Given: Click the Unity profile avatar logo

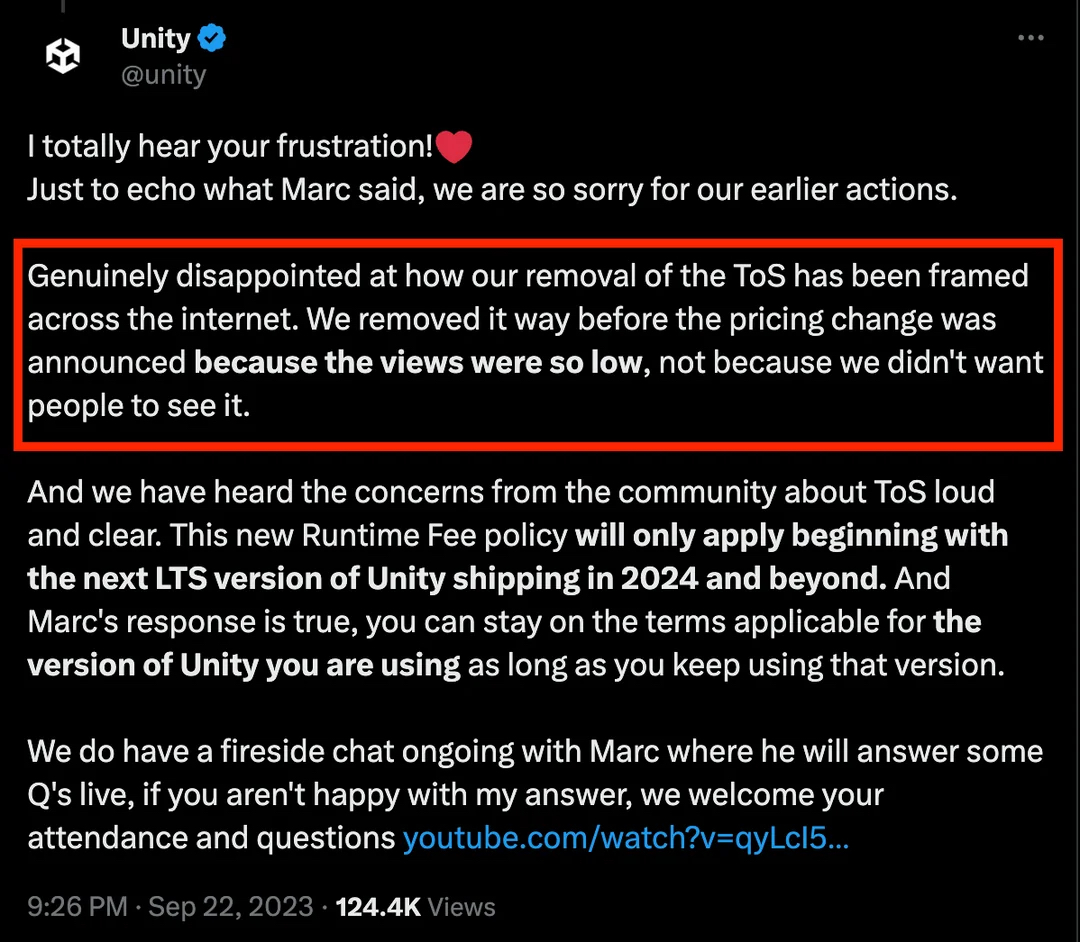Looking at the screenshot, I should coord(63,57).
